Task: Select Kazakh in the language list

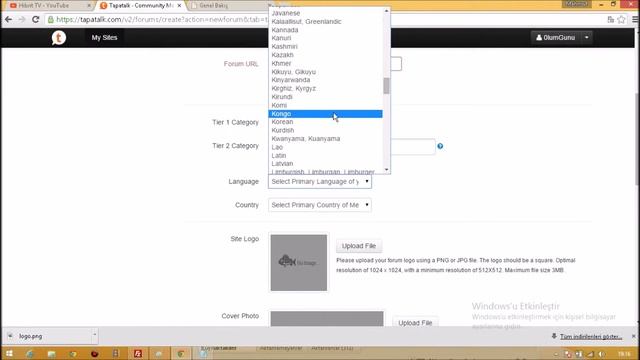Action: pyautogui.click(x=325, y=55)
